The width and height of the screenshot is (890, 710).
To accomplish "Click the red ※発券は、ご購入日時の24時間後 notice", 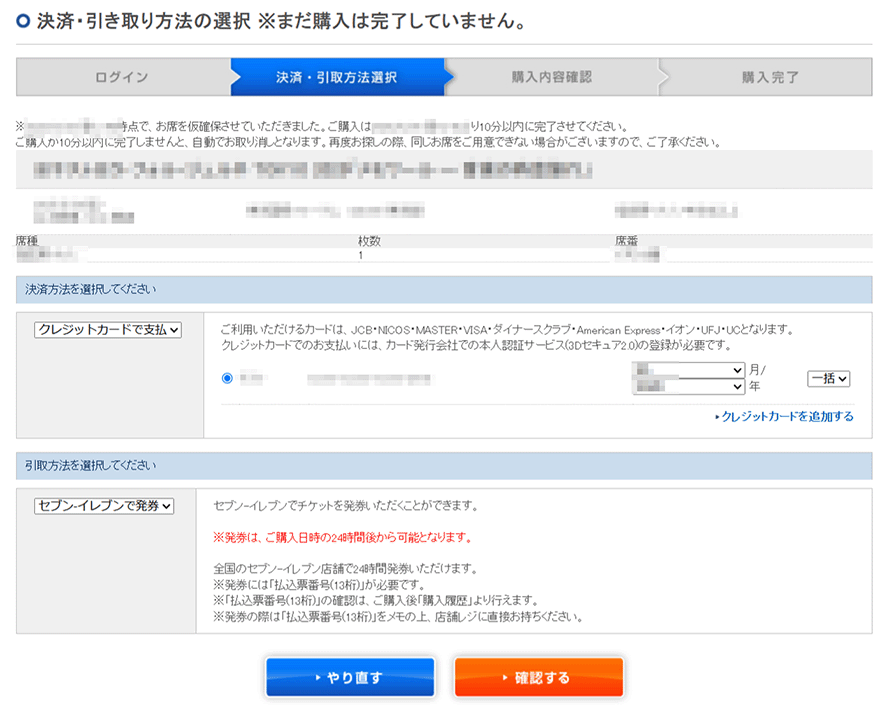I will [343, 537].
